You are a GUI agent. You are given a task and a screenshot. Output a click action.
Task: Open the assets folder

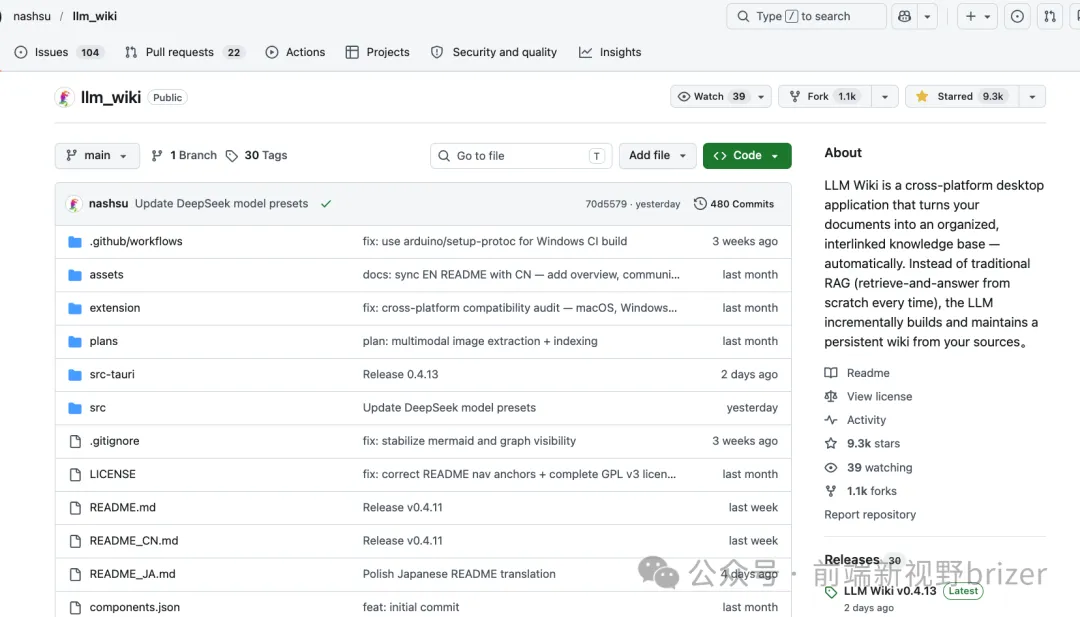(x=106, y=275)
